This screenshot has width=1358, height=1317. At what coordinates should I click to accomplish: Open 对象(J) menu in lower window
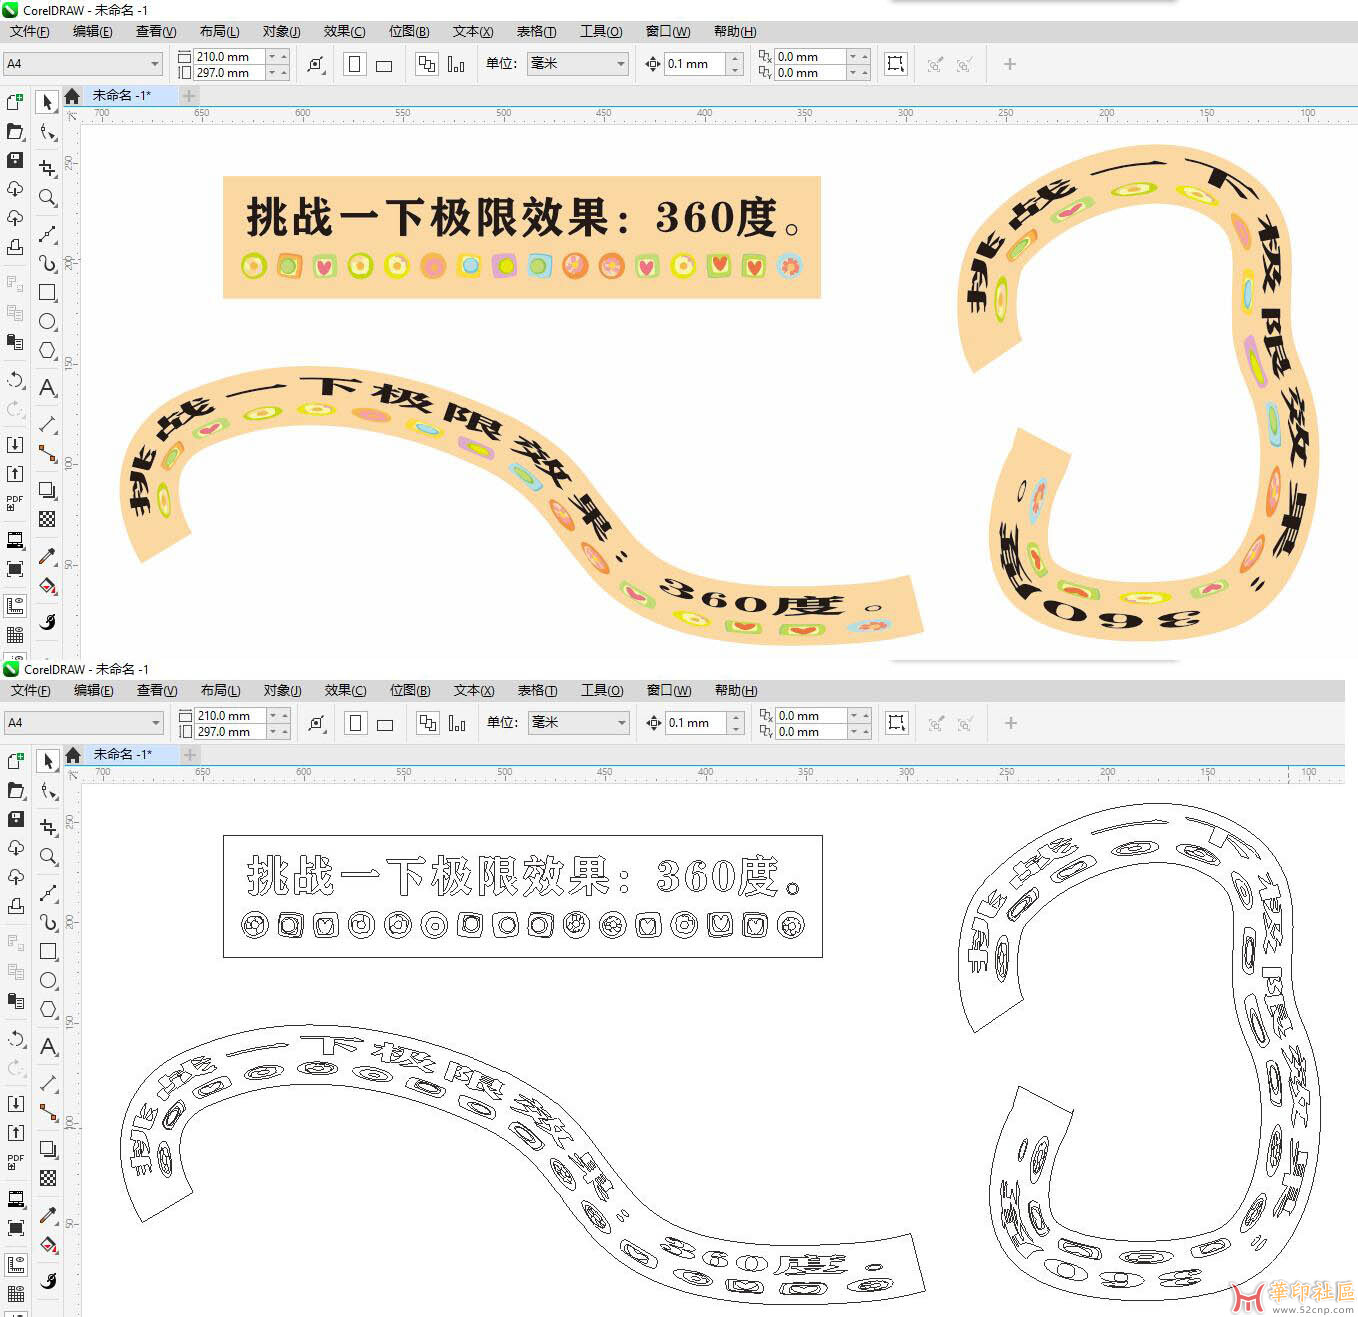click(282, 691)
